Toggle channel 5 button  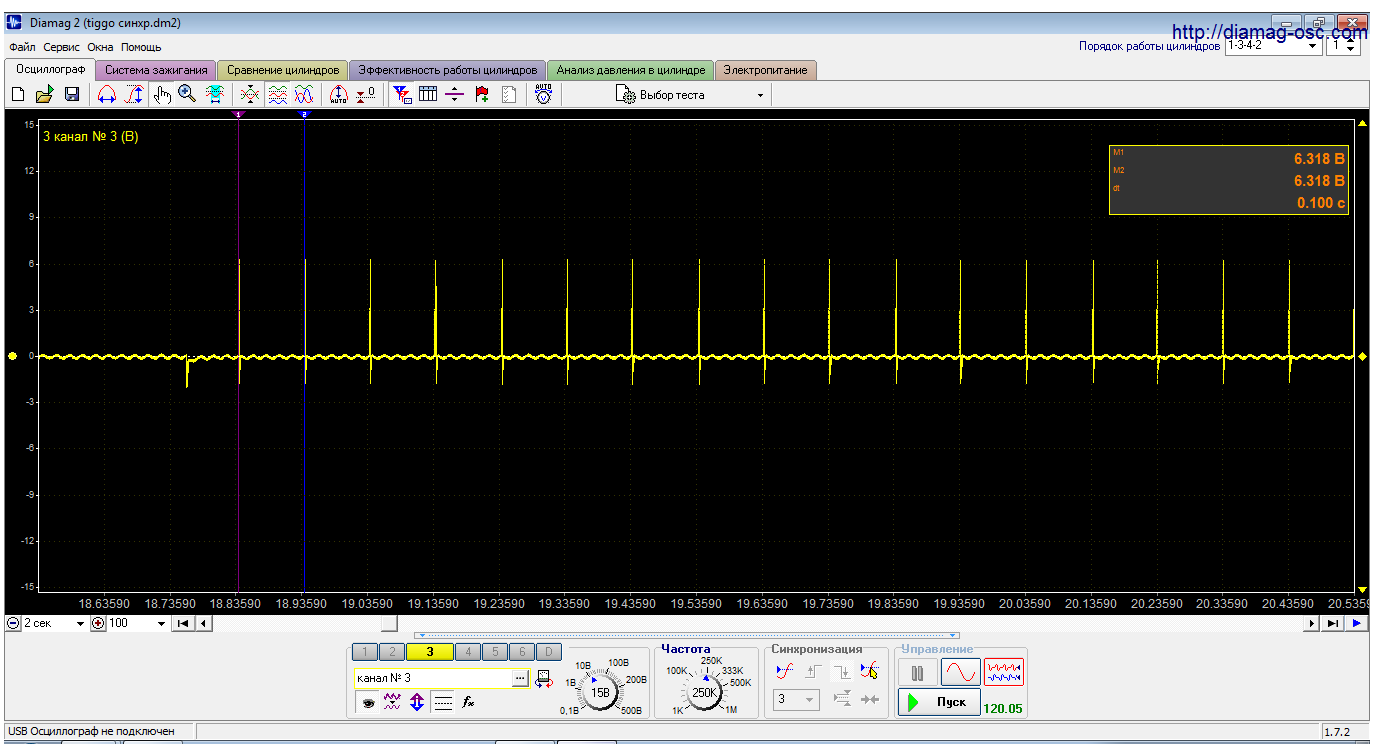tap(494, 652)
